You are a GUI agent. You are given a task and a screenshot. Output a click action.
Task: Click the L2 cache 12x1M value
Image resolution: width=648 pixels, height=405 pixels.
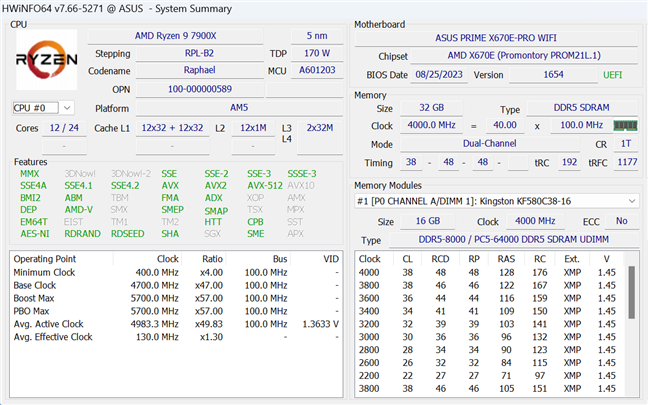[x=253, y=128]
